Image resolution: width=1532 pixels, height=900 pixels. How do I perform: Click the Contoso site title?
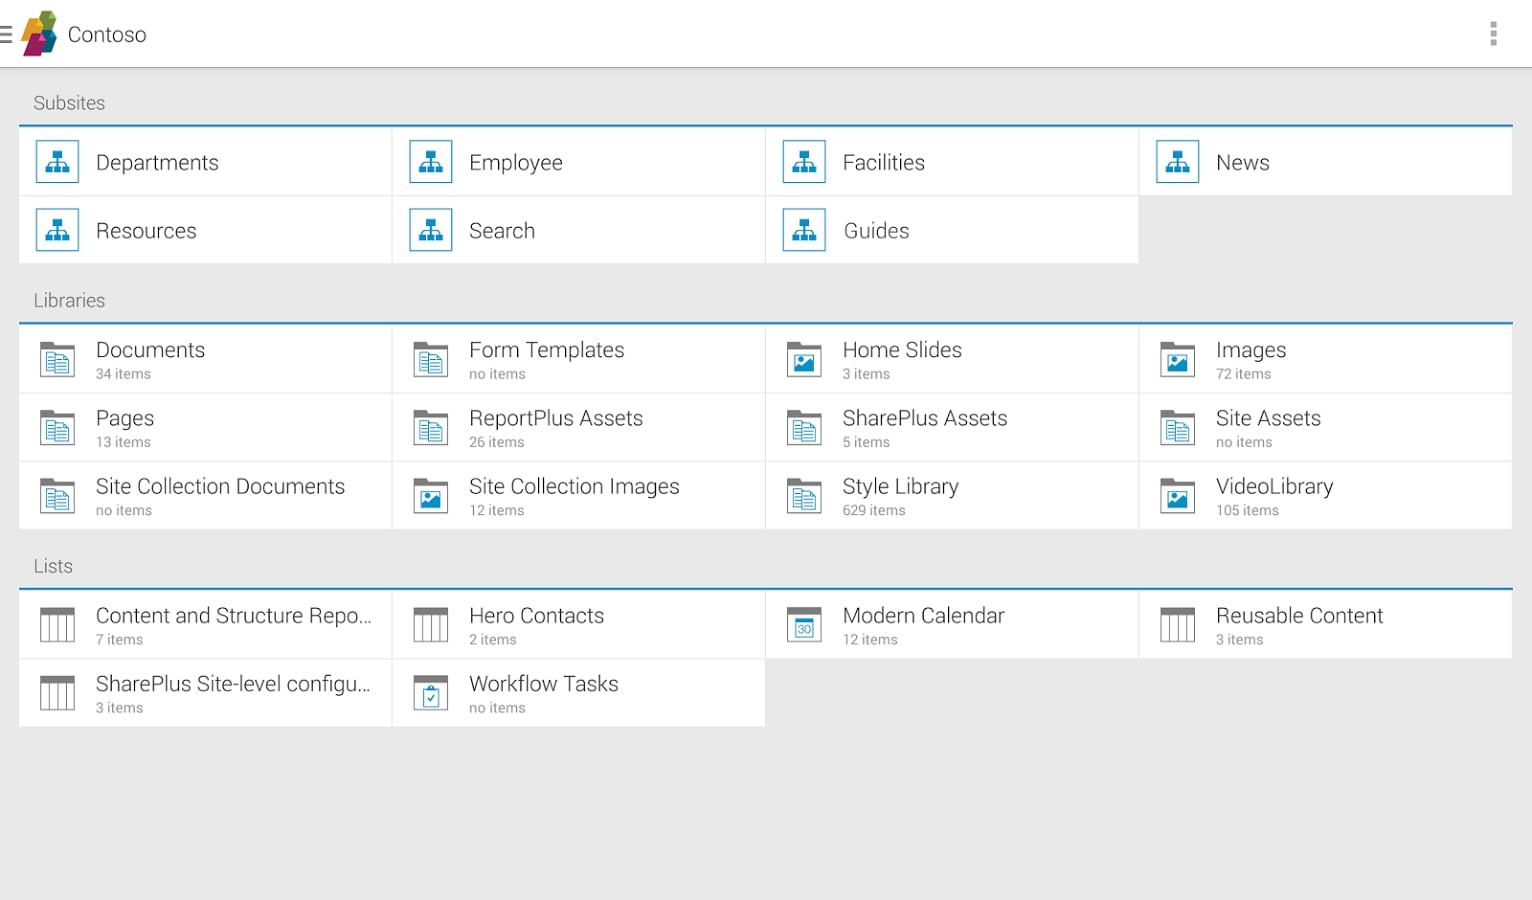(x=107, y=35)
